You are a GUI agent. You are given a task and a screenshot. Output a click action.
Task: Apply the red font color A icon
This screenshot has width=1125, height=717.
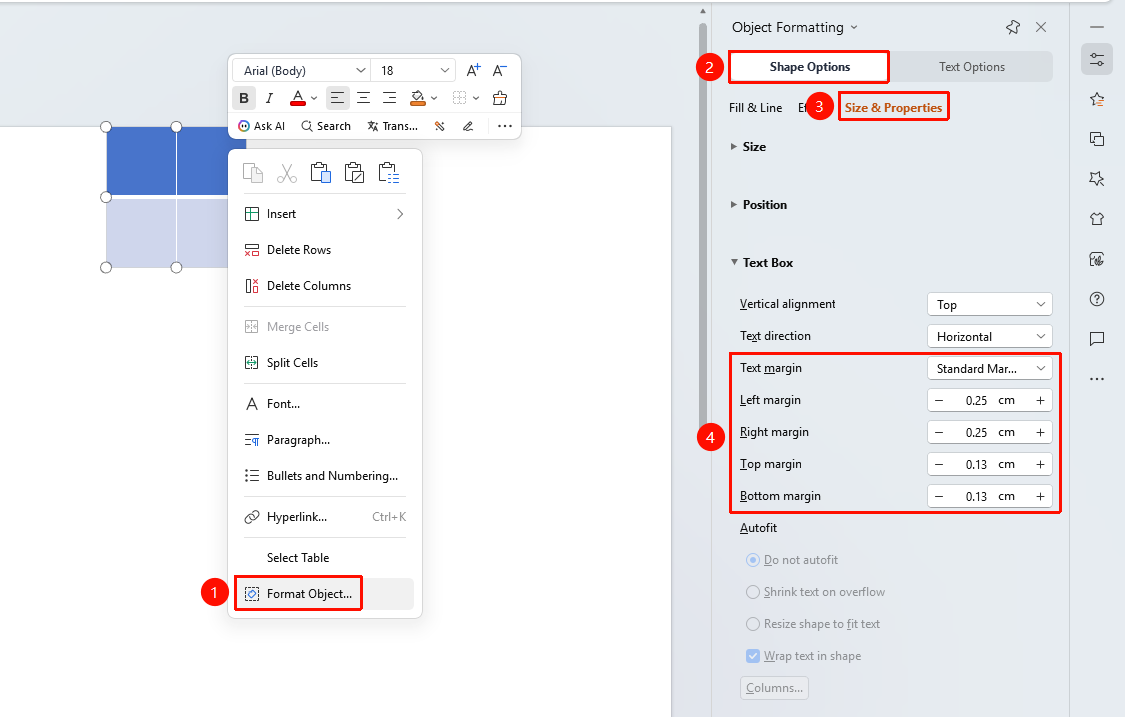click(x=297, y=98)
